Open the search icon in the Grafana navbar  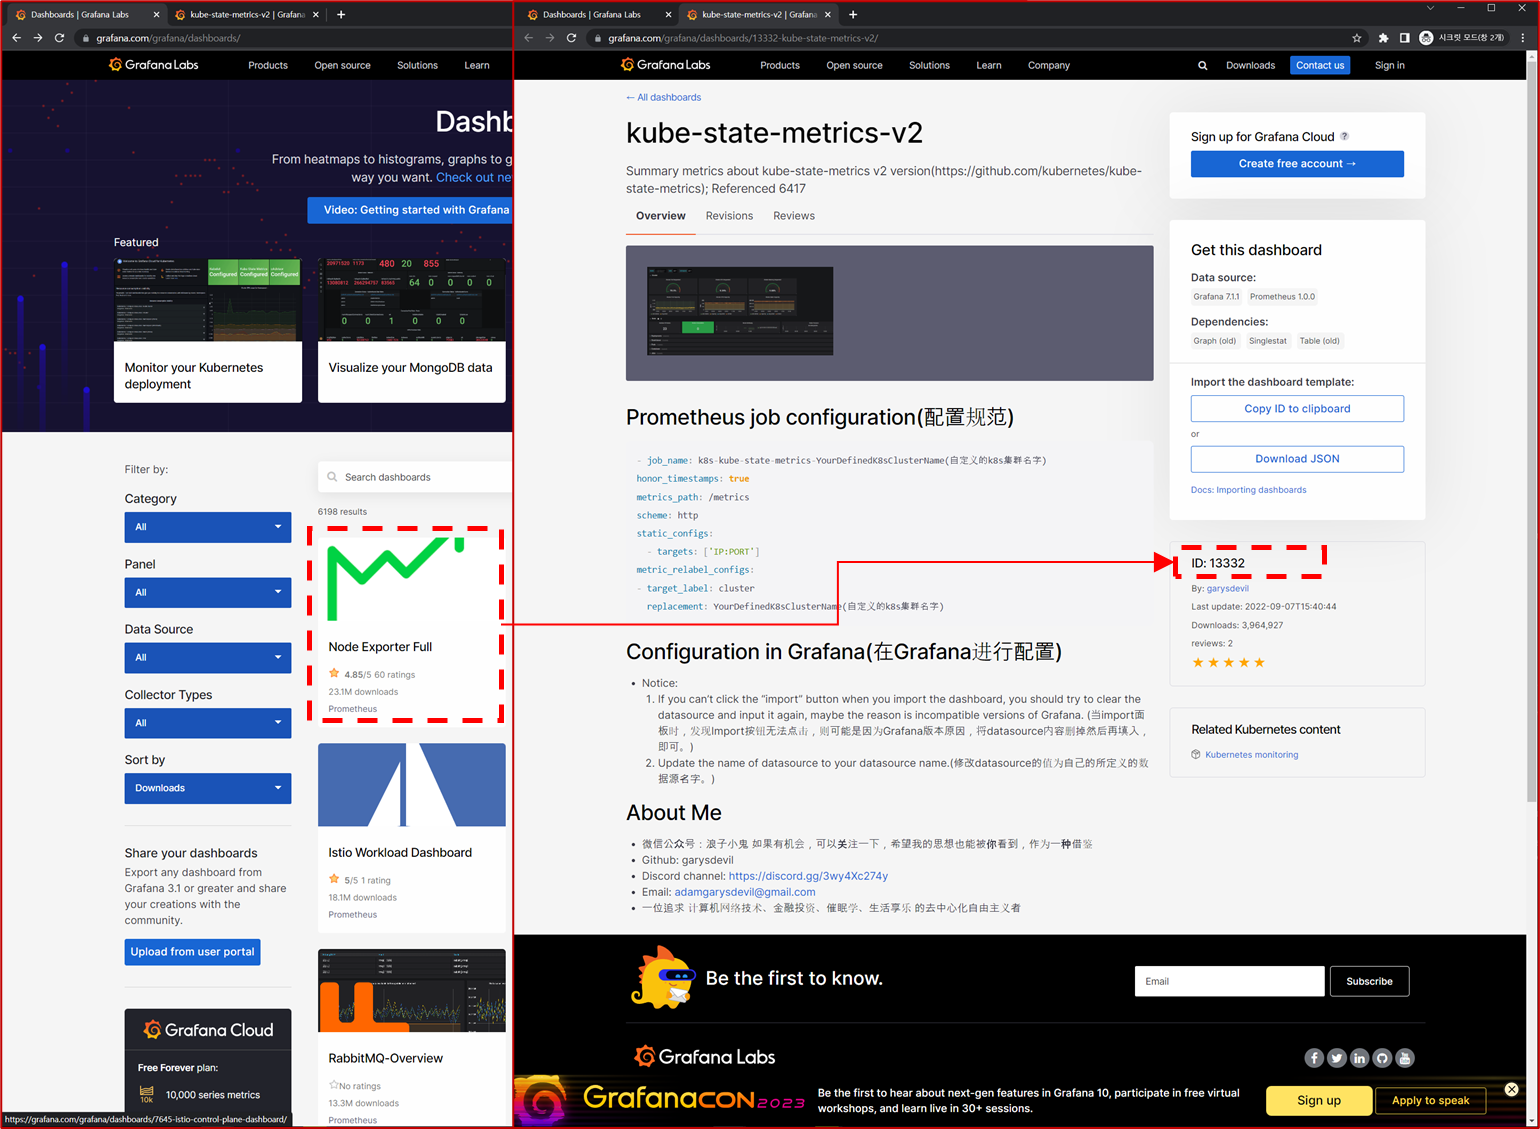pyautogui.click(x=1202, y=65)
